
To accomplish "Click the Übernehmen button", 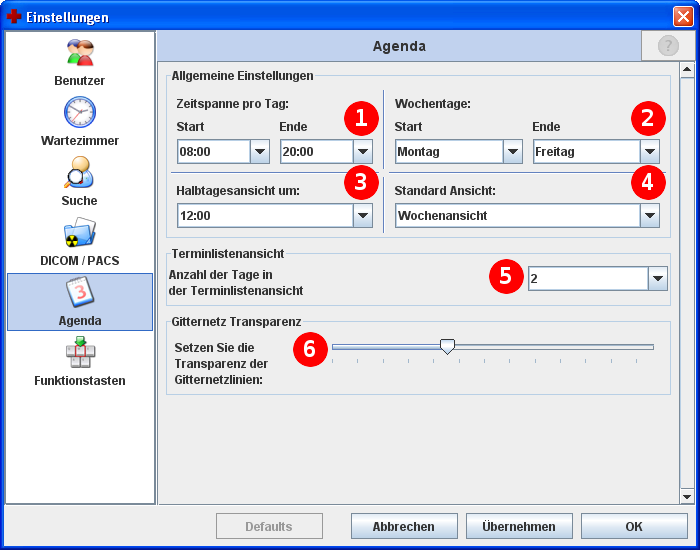I will (518, 526).
